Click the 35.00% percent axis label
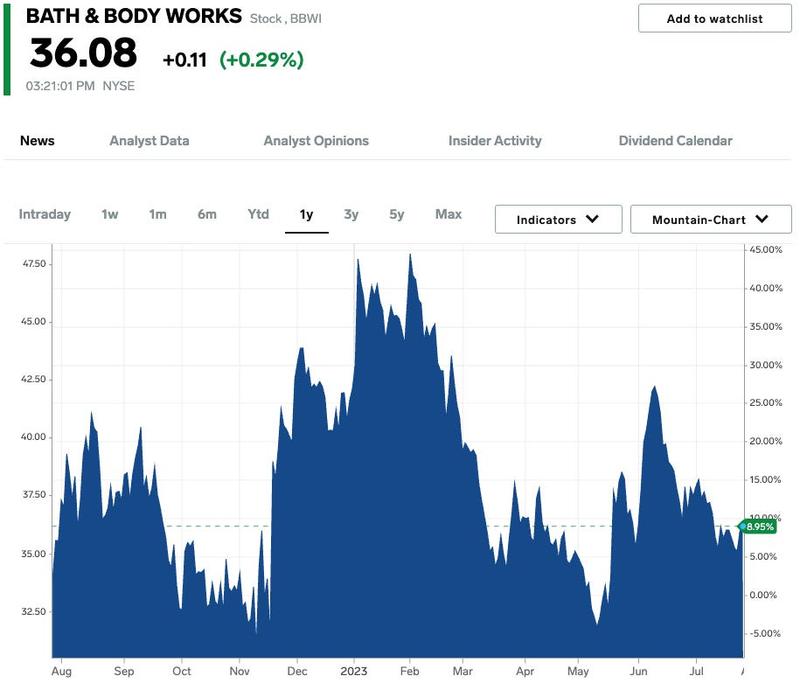800x684 pixels. pyautogui.click(x=765, y=326)
